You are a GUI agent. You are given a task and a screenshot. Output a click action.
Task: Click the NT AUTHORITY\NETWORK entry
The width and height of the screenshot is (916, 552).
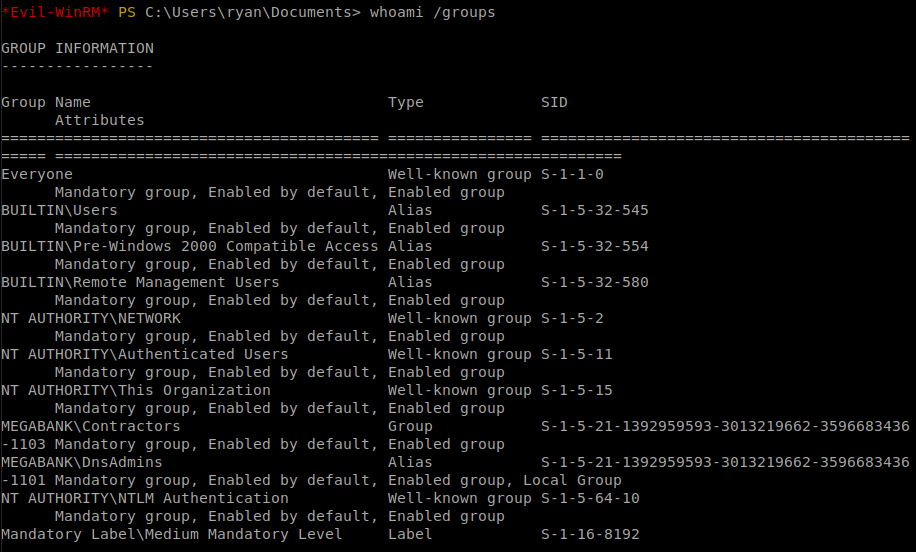tap(91, 318)
